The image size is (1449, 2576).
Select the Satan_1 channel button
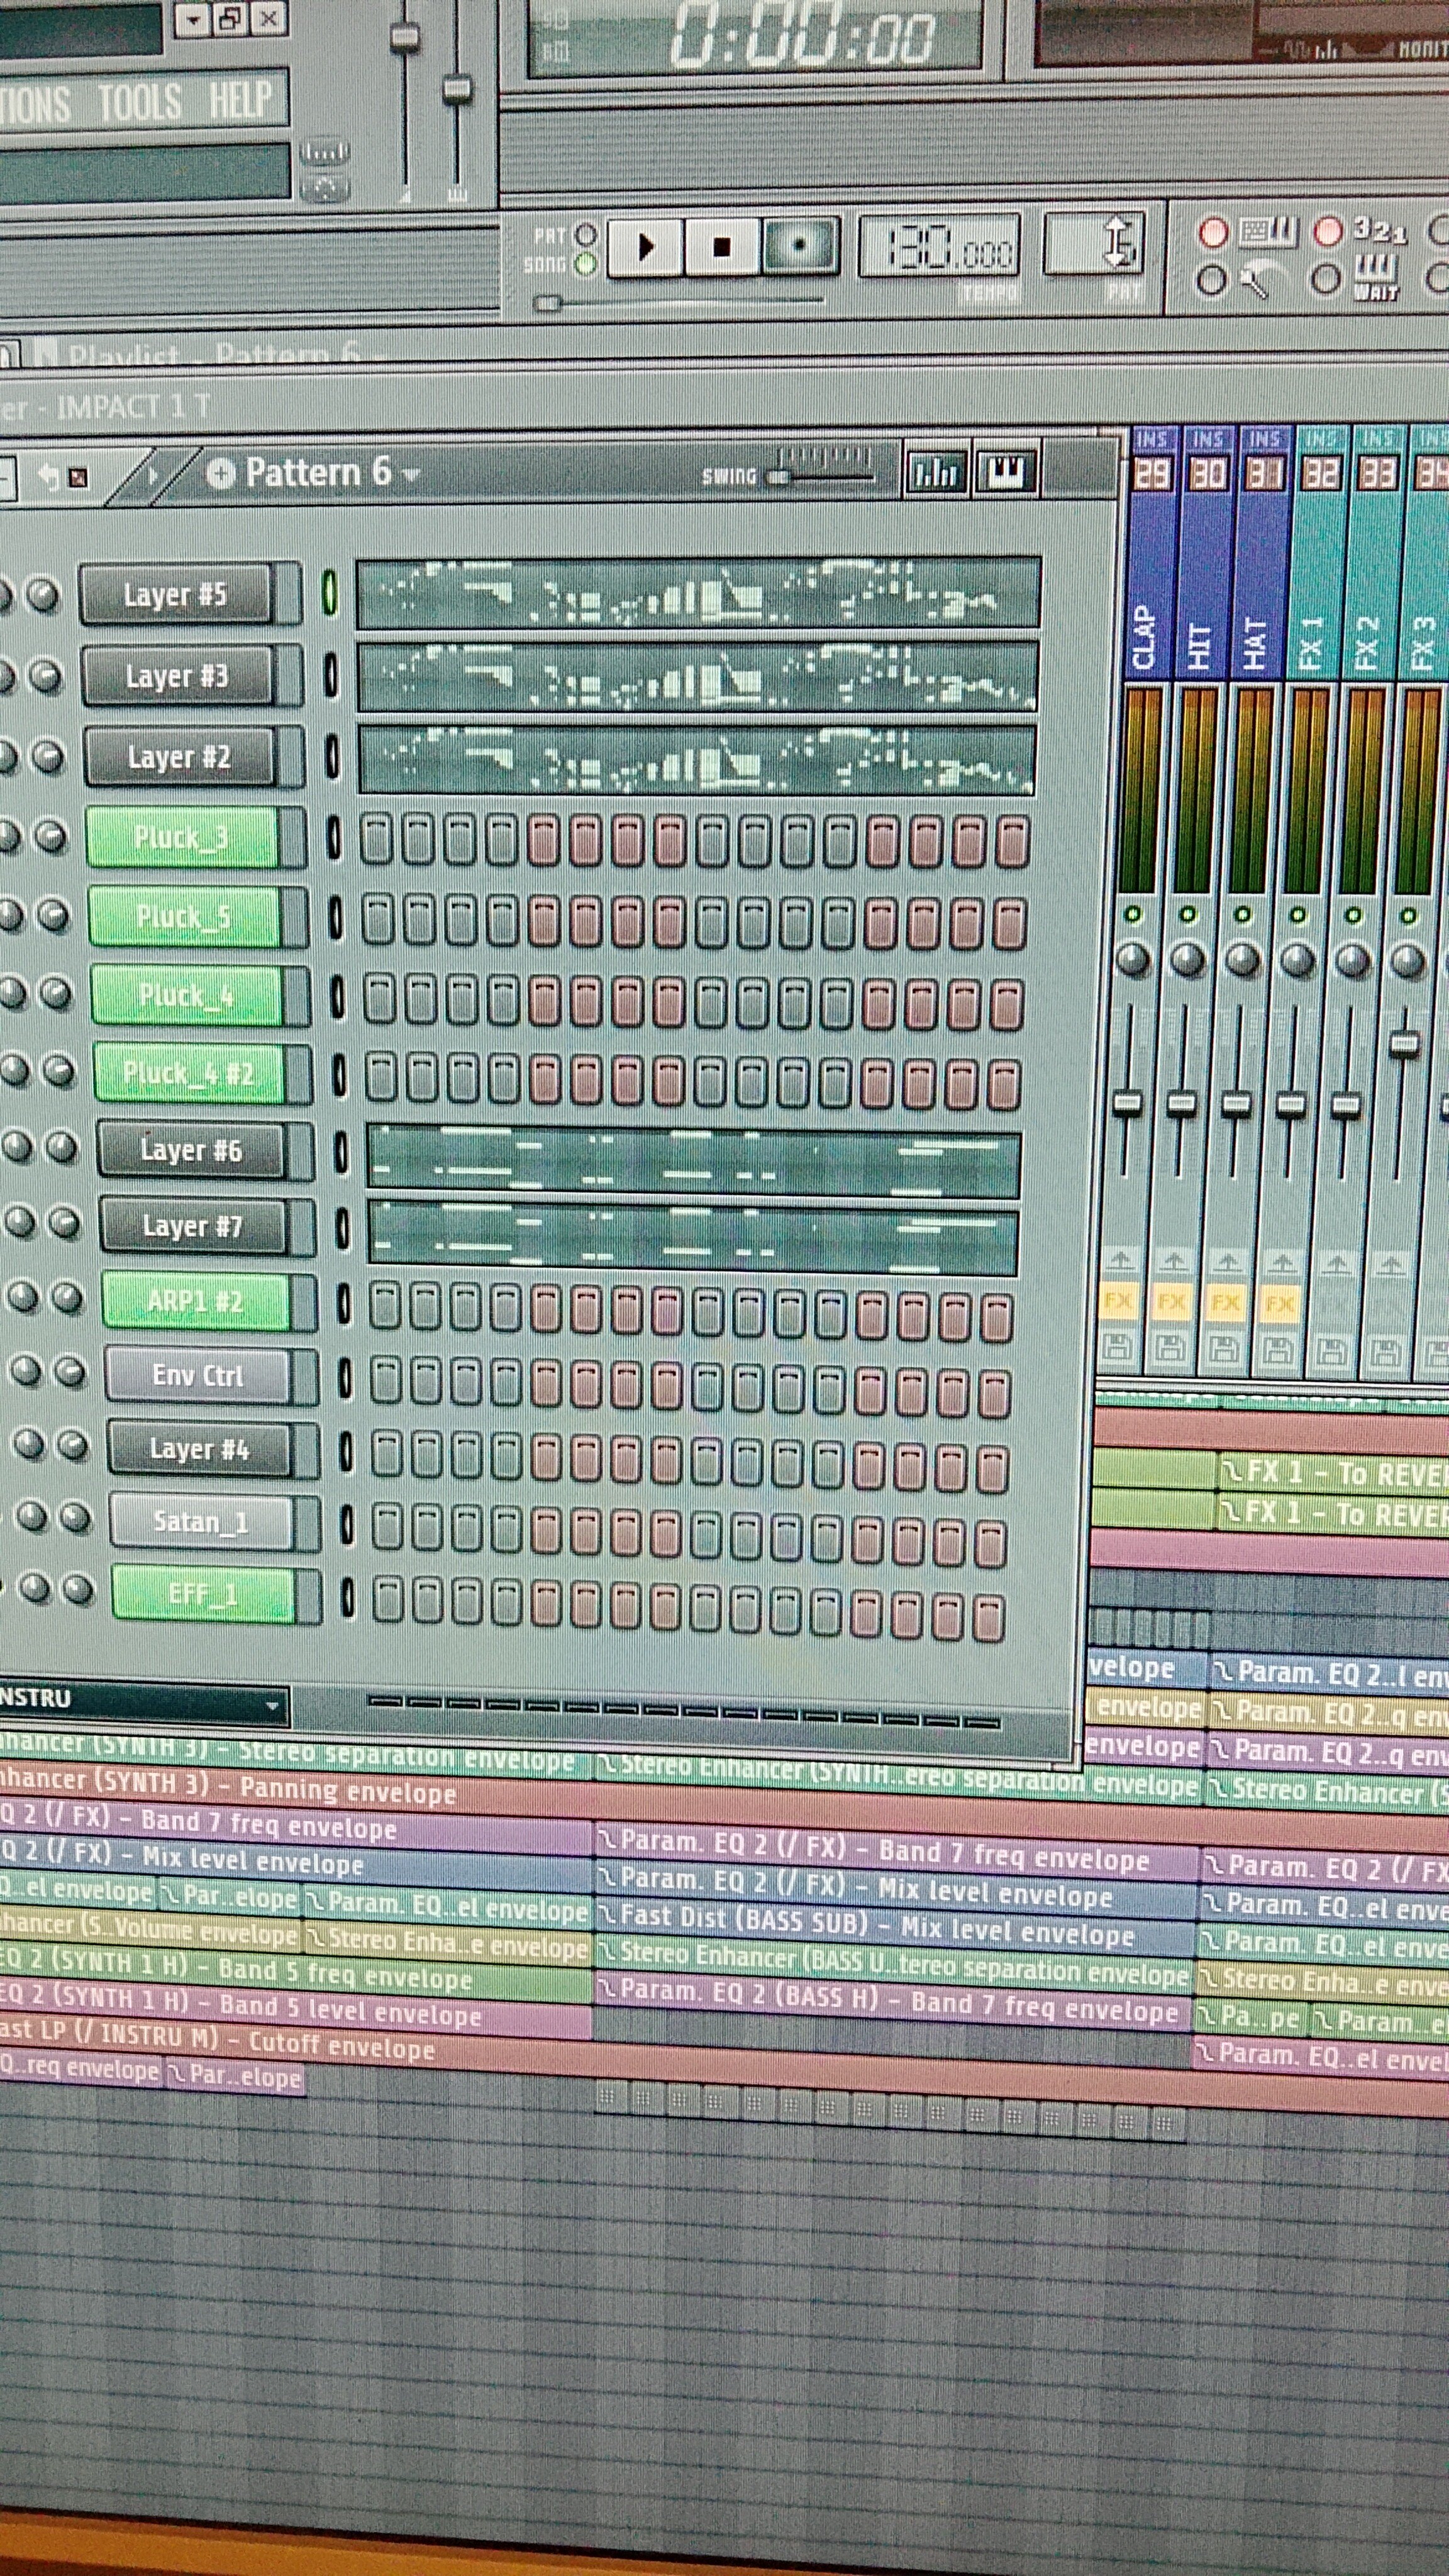[201, 1522]
